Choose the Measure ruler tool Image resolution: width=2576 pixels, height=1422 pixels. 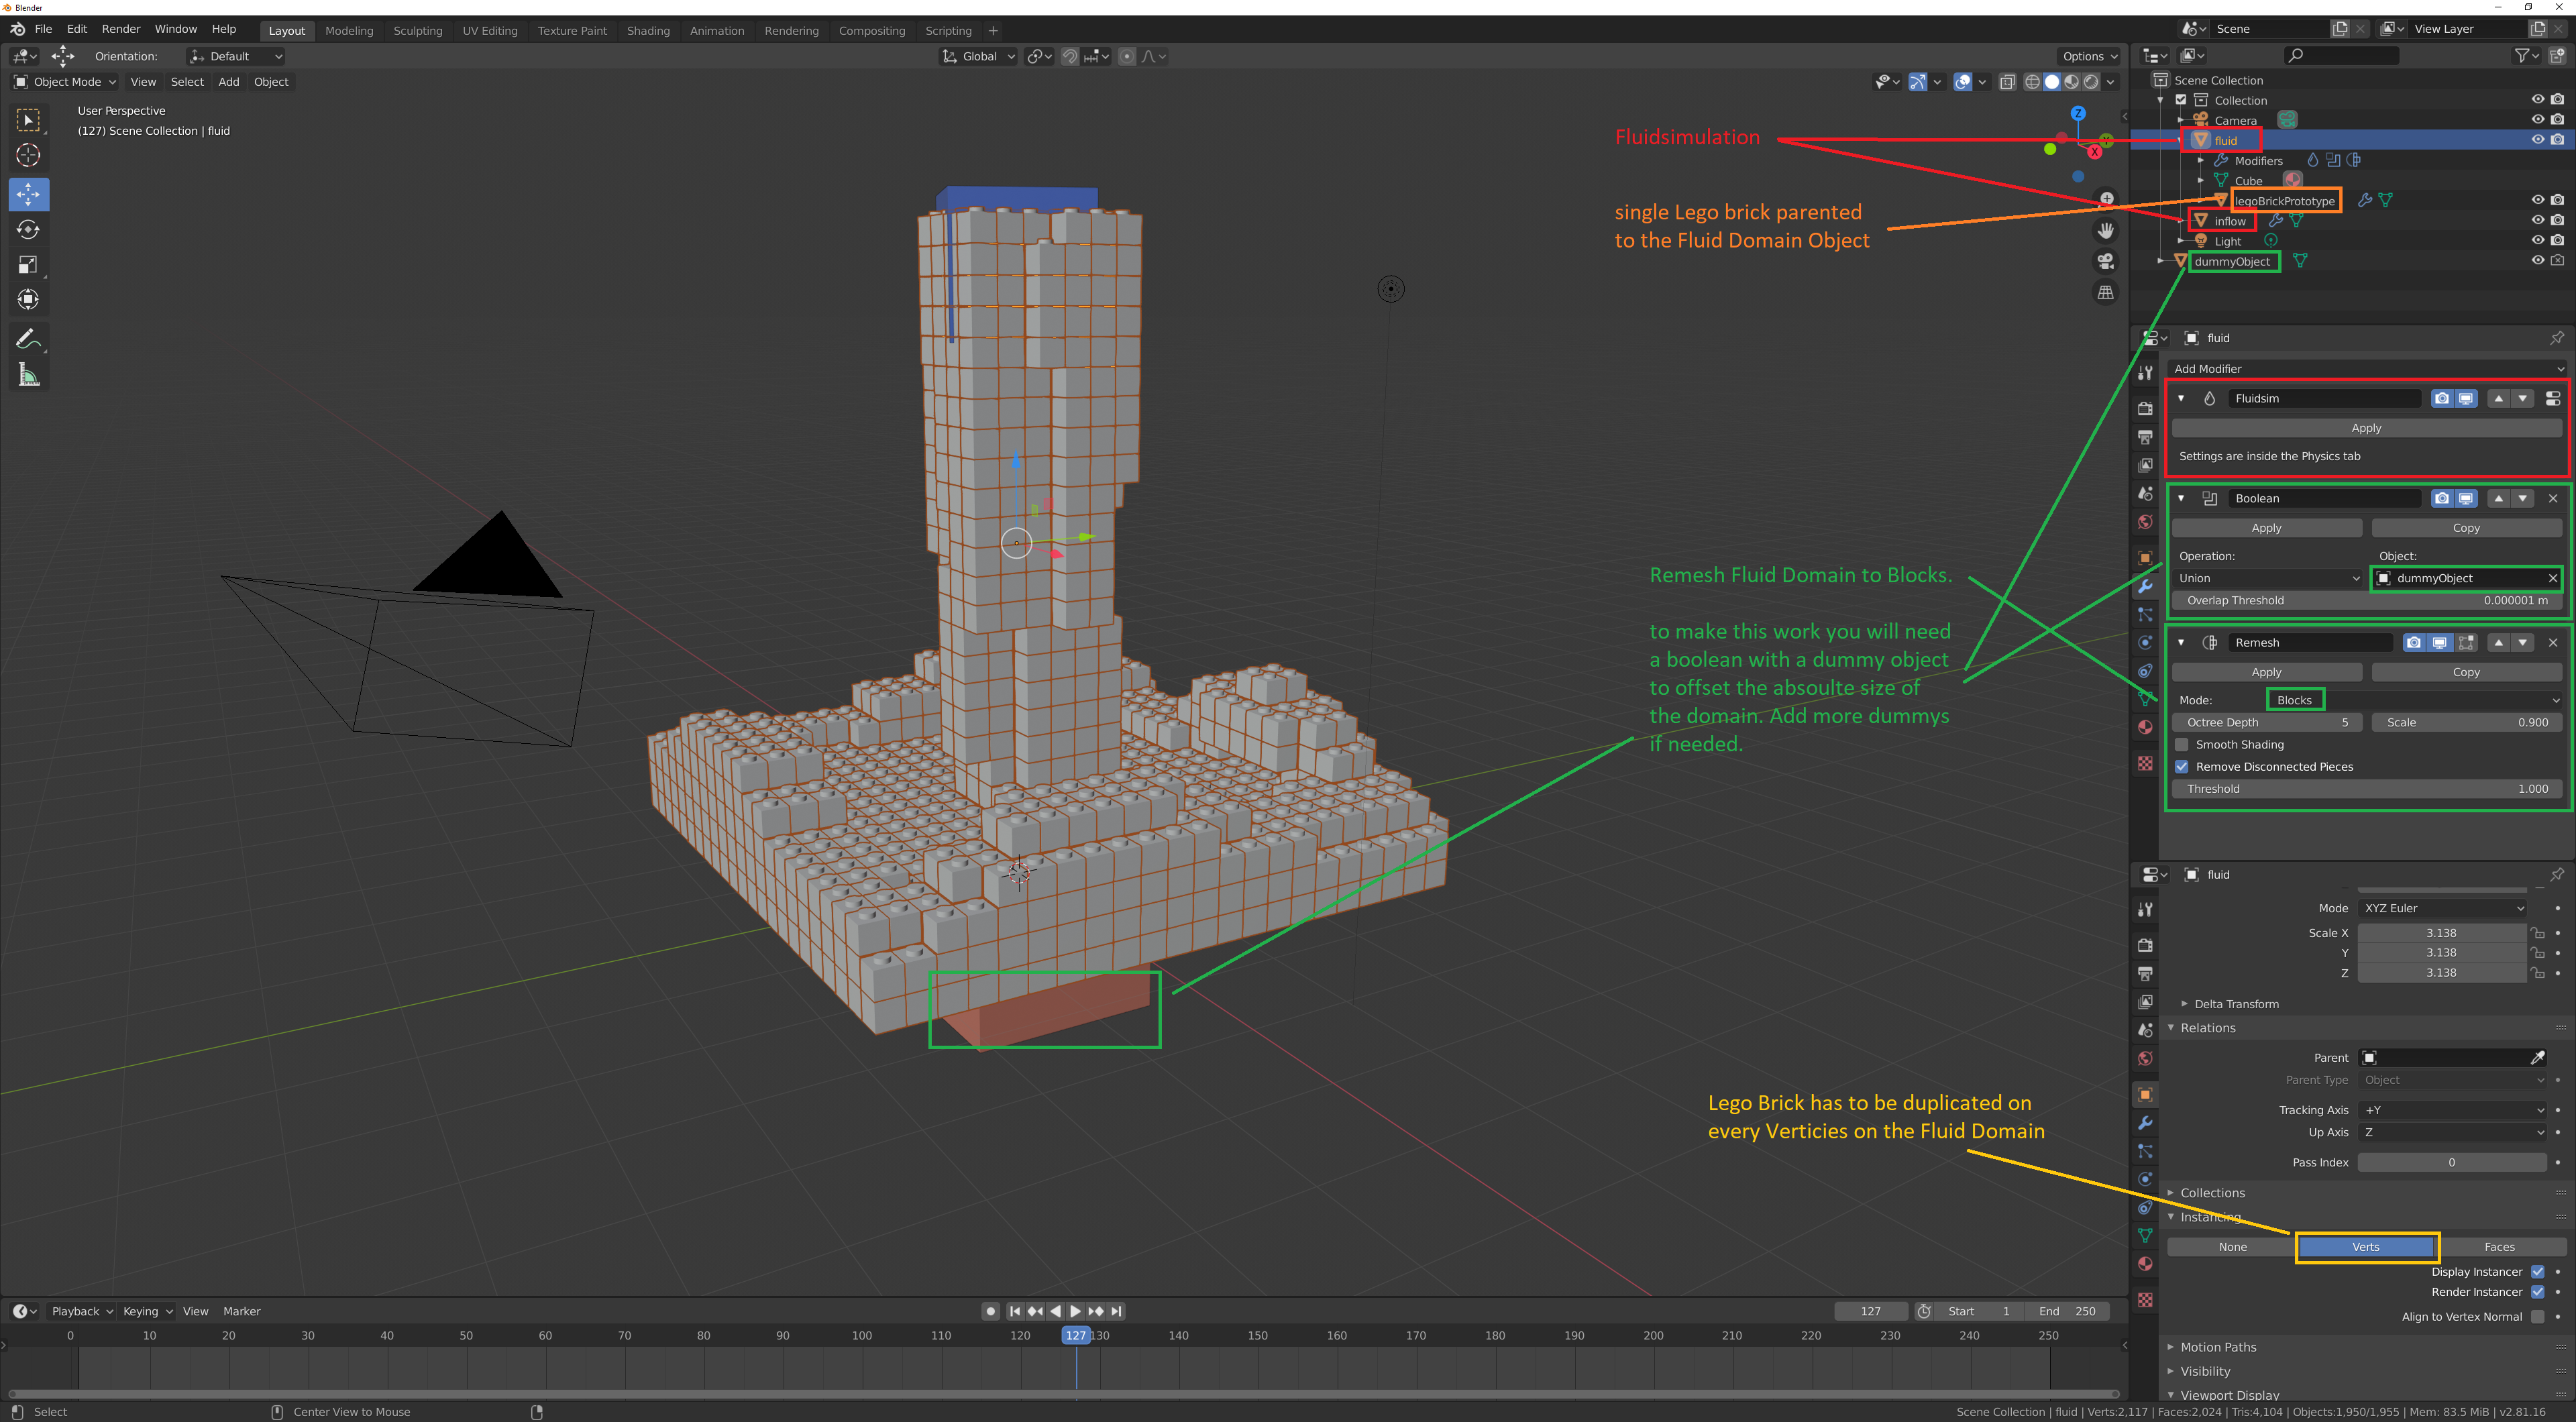point(28,376)
